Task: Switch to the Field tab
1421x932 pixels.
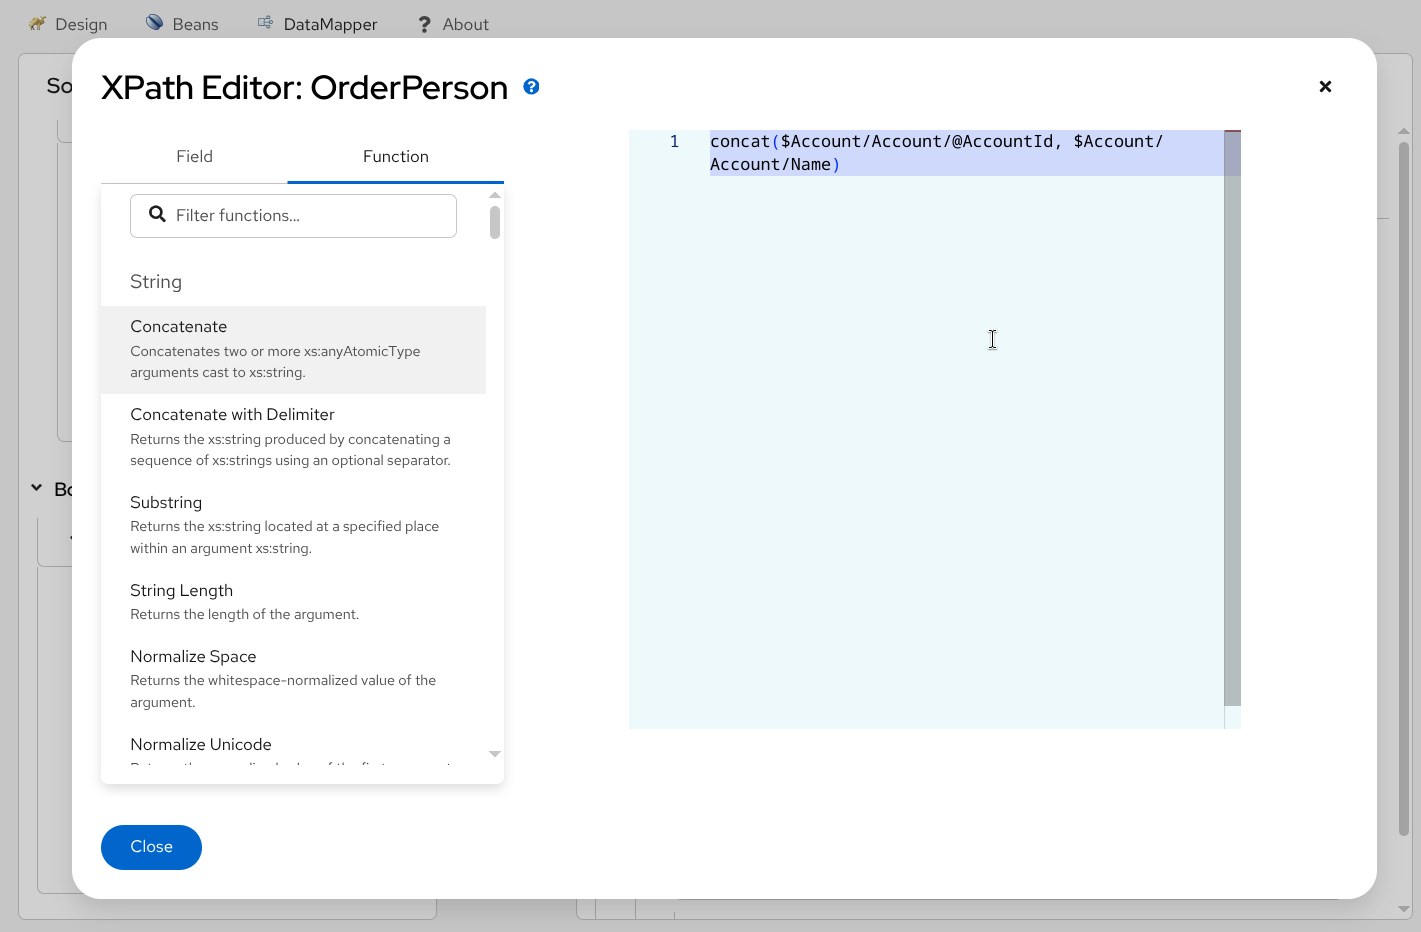Action: coord(194,156)
